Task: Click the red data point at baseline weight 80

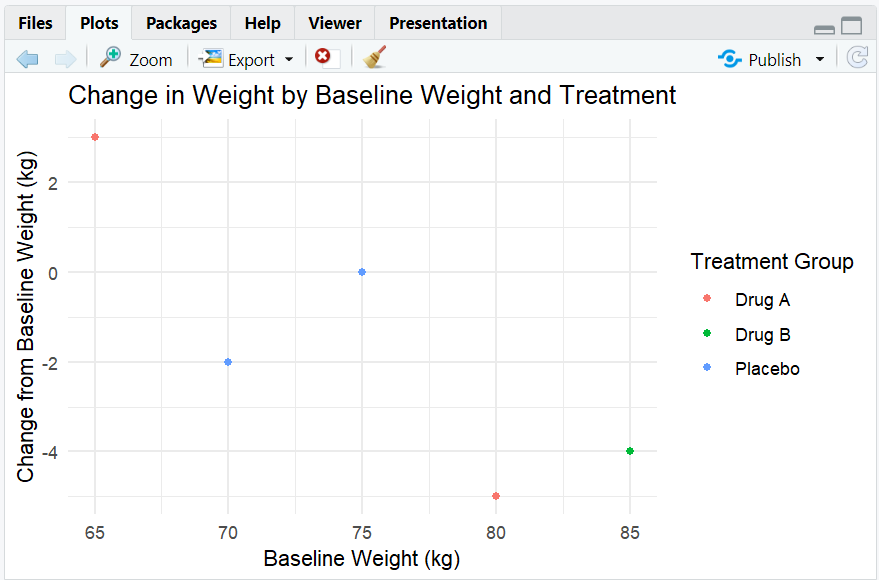Action: click(x=496, y=496)
